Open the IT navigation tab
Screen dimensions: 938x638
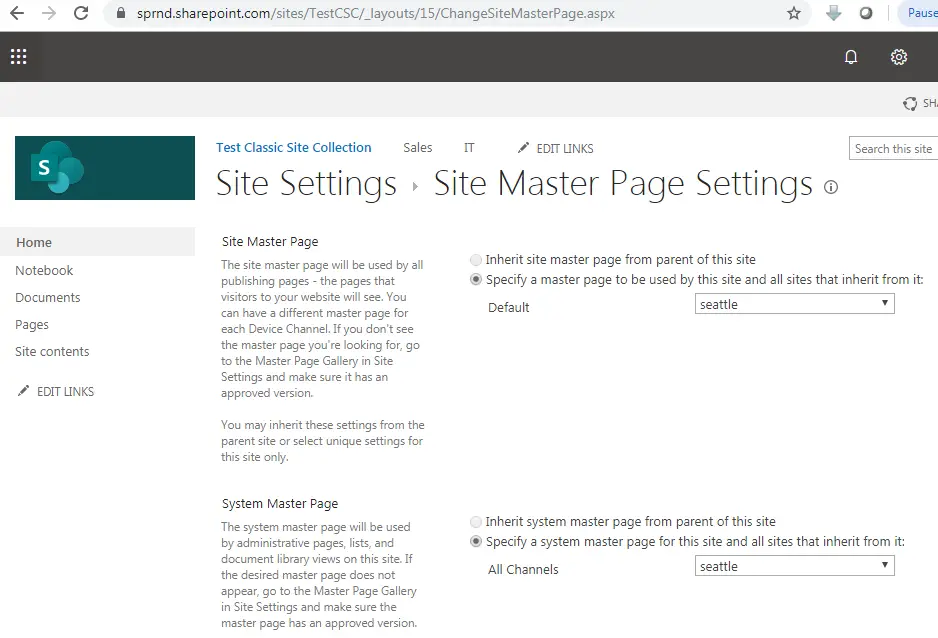tap(469, 147)
